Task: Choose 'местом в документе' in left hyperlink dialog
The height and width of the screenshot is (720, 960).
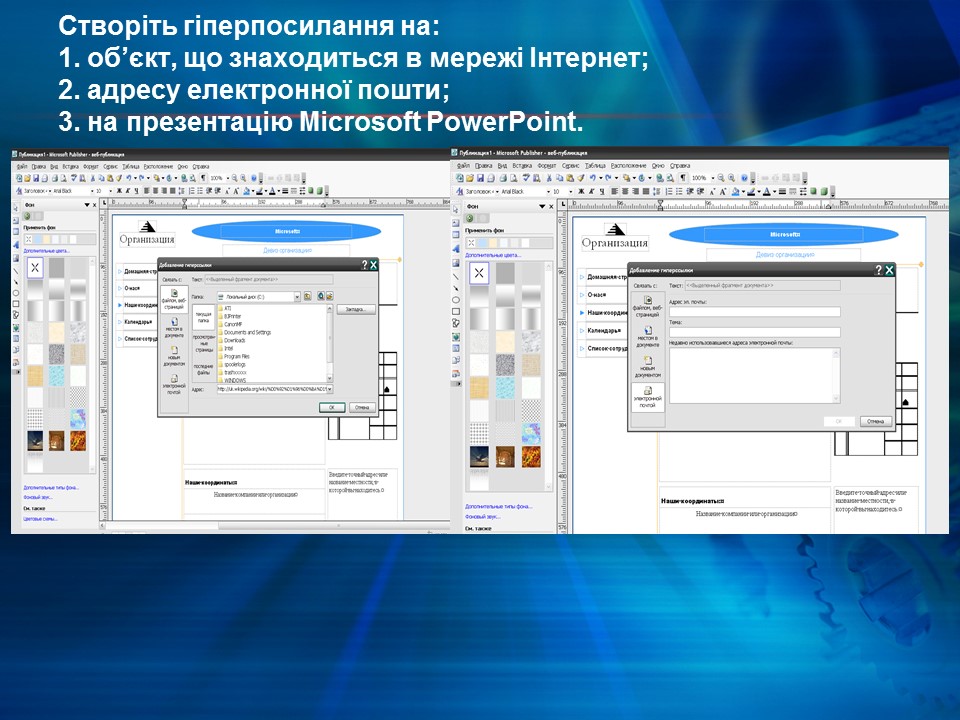Action: [x=174, y=328]
